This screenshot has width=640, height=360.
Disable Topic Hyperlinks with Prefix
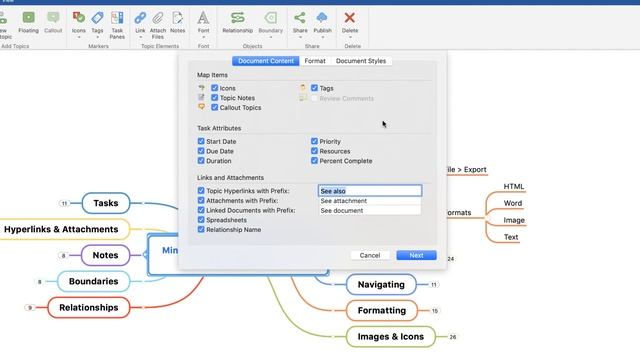pyautogui.click(x=201, y=191)
